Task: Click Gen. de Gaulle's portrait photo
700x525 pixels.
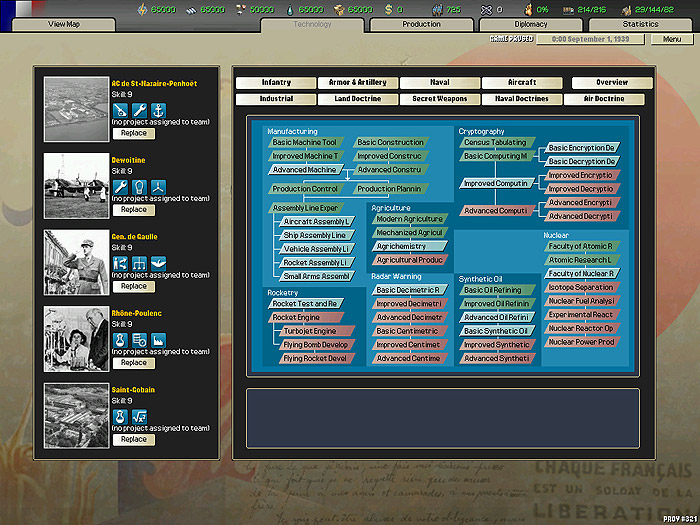Action: pyautogui.click(x=76, y=263)
